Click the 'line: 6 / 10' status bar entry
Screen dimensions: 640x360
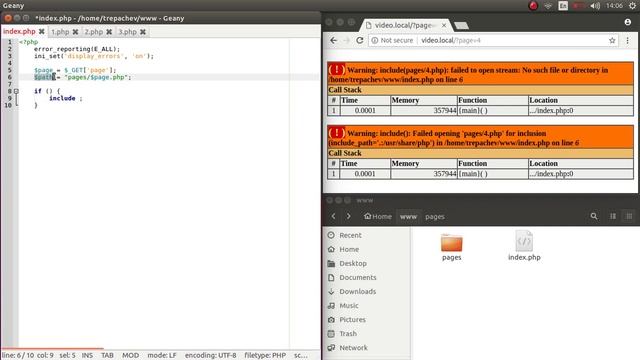pyautogui.click(x=18, y=355)
